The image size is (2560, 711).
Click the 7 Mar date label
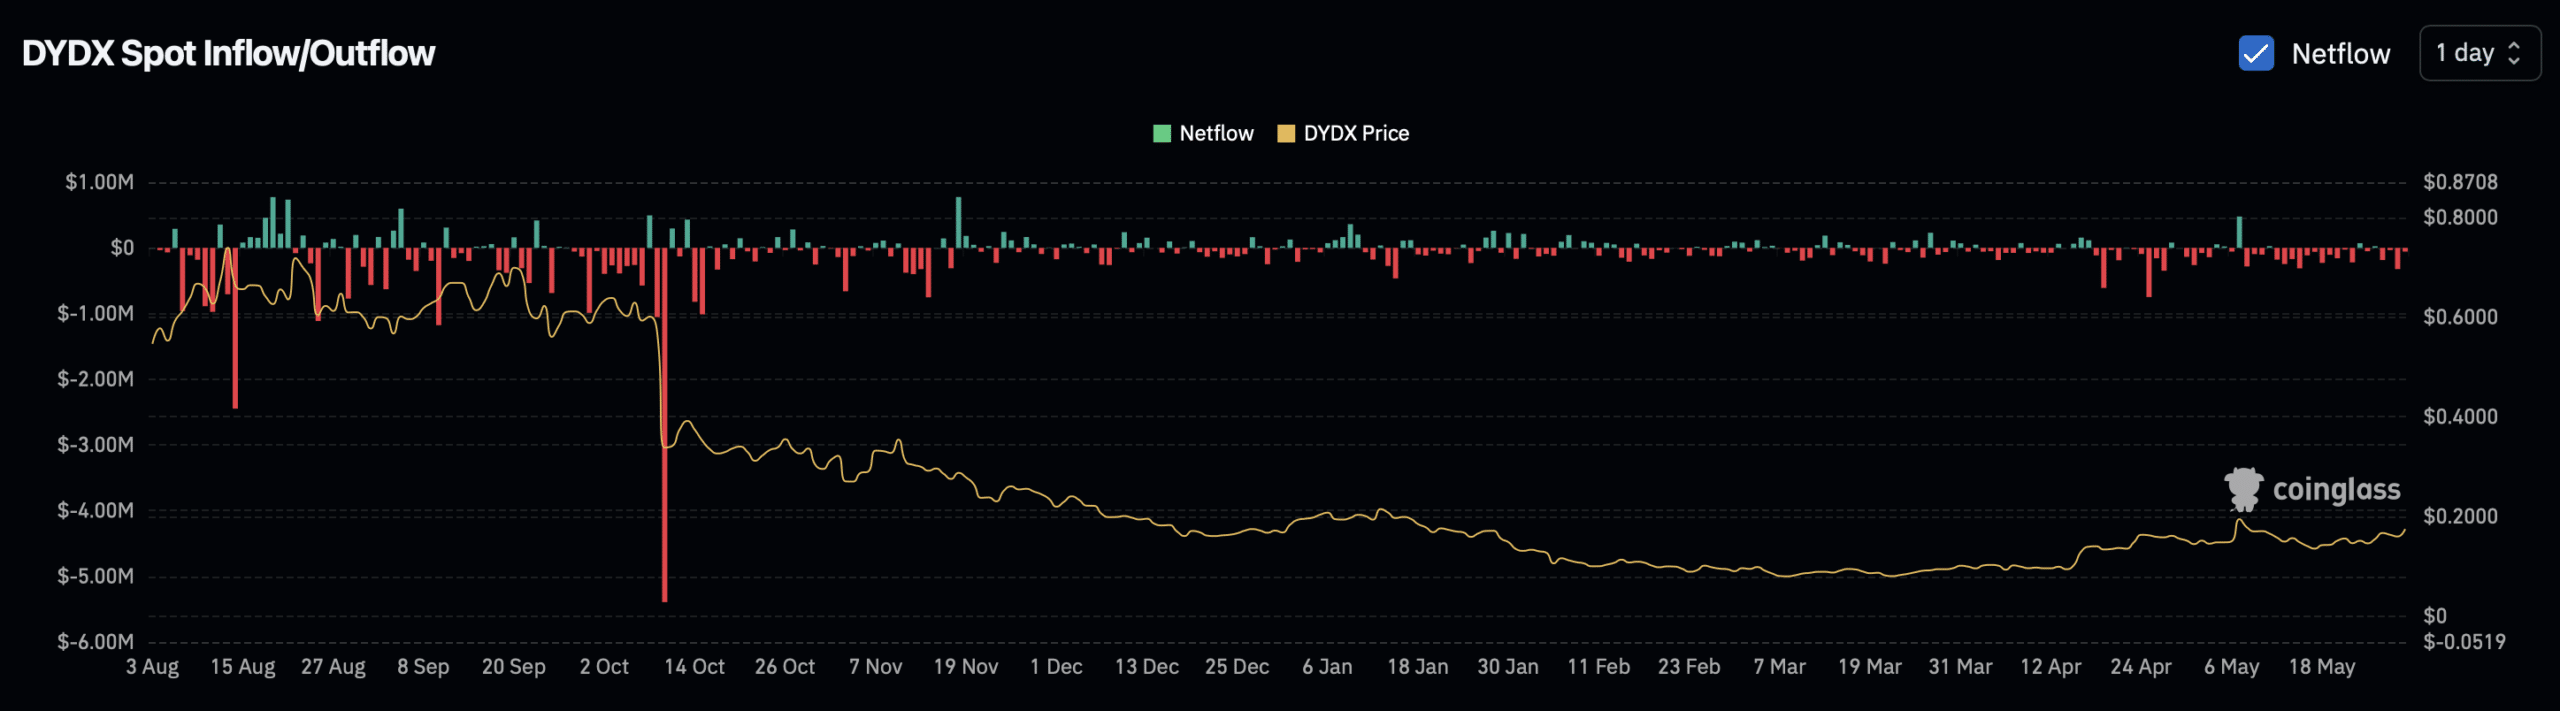click(x=1779, y=667)
